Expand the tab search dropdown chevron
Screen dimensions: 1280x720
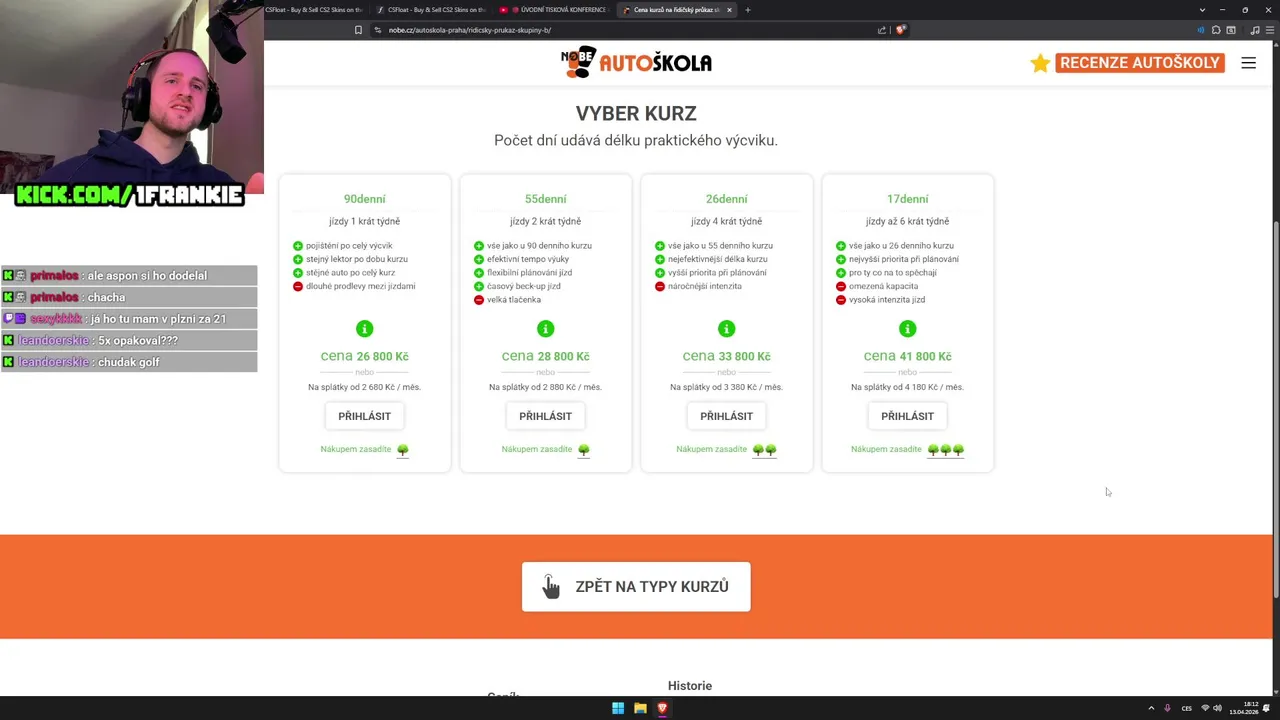click(x=1202, y=10)
